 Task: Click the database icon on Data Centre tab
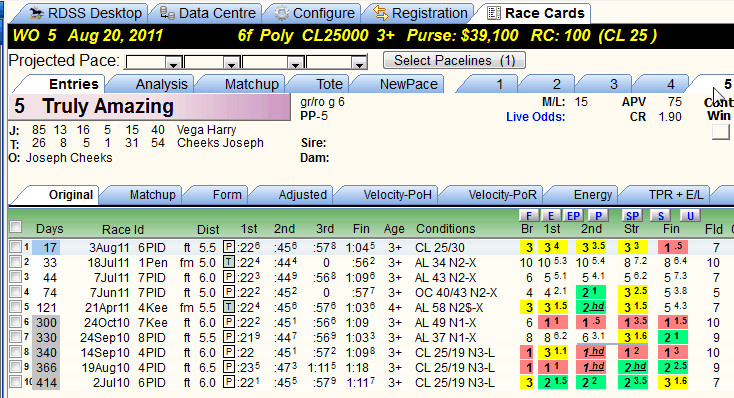[167, 13]
